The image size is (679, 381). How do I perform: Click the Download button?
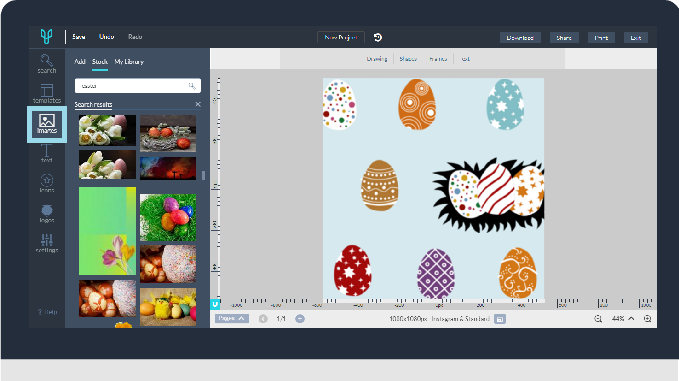[520, 38]
